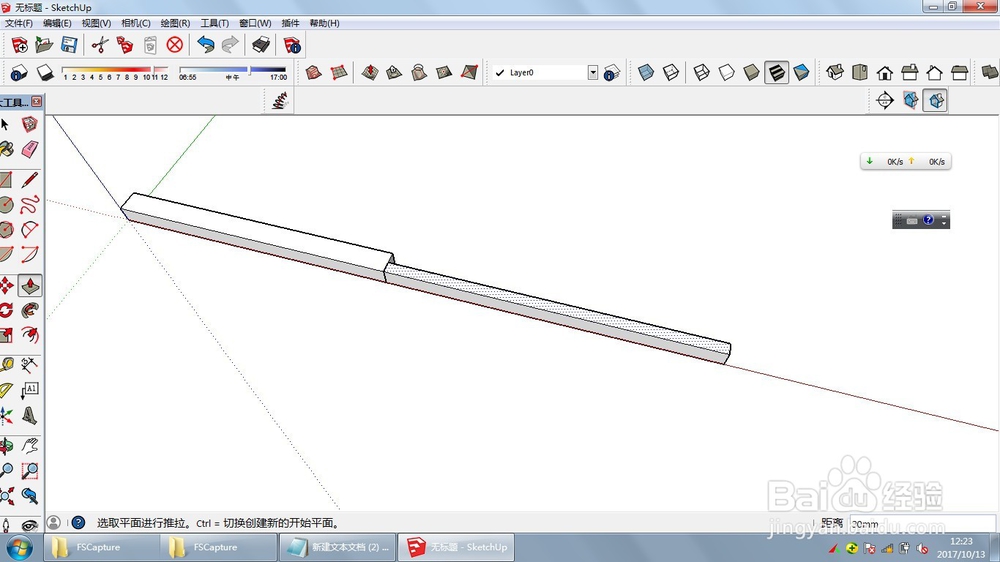This screenshot has width=1000, height=562.
Task: Select the Sandbox Add Detail tool
Action: point(444,73)
